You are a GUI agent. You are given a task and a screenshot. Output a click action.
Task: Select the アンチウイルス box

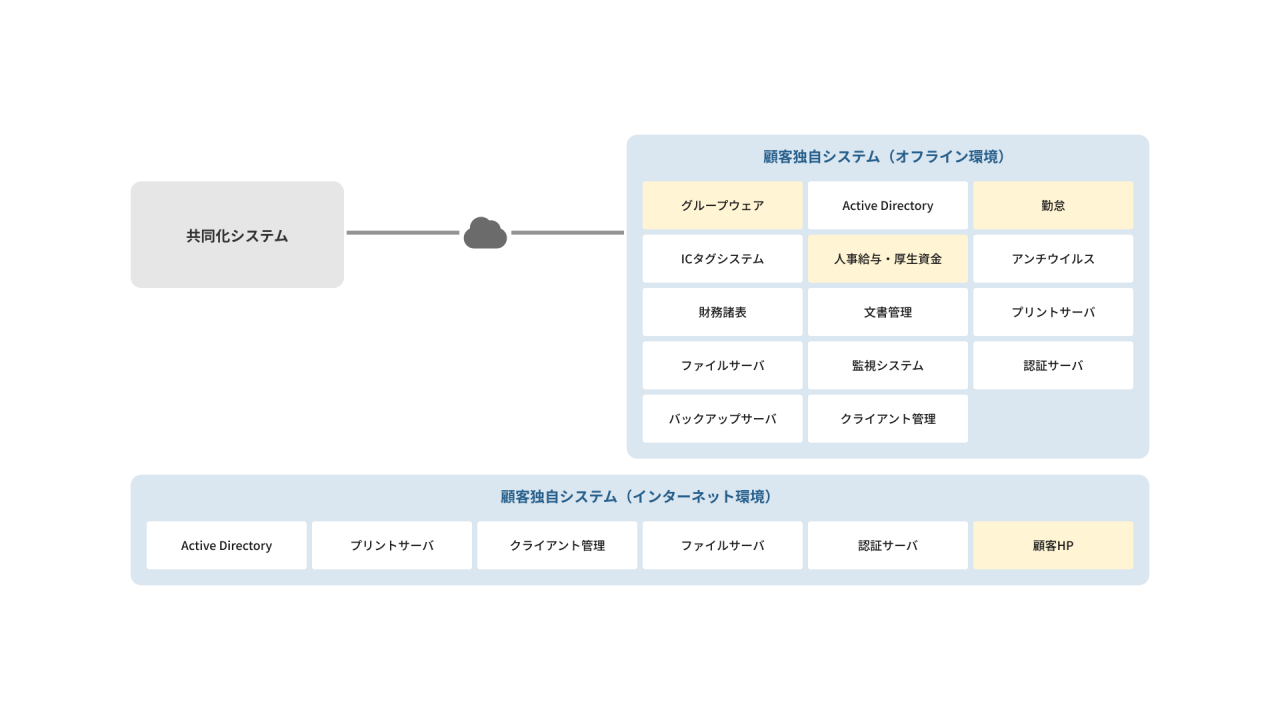coord(1053,259)
